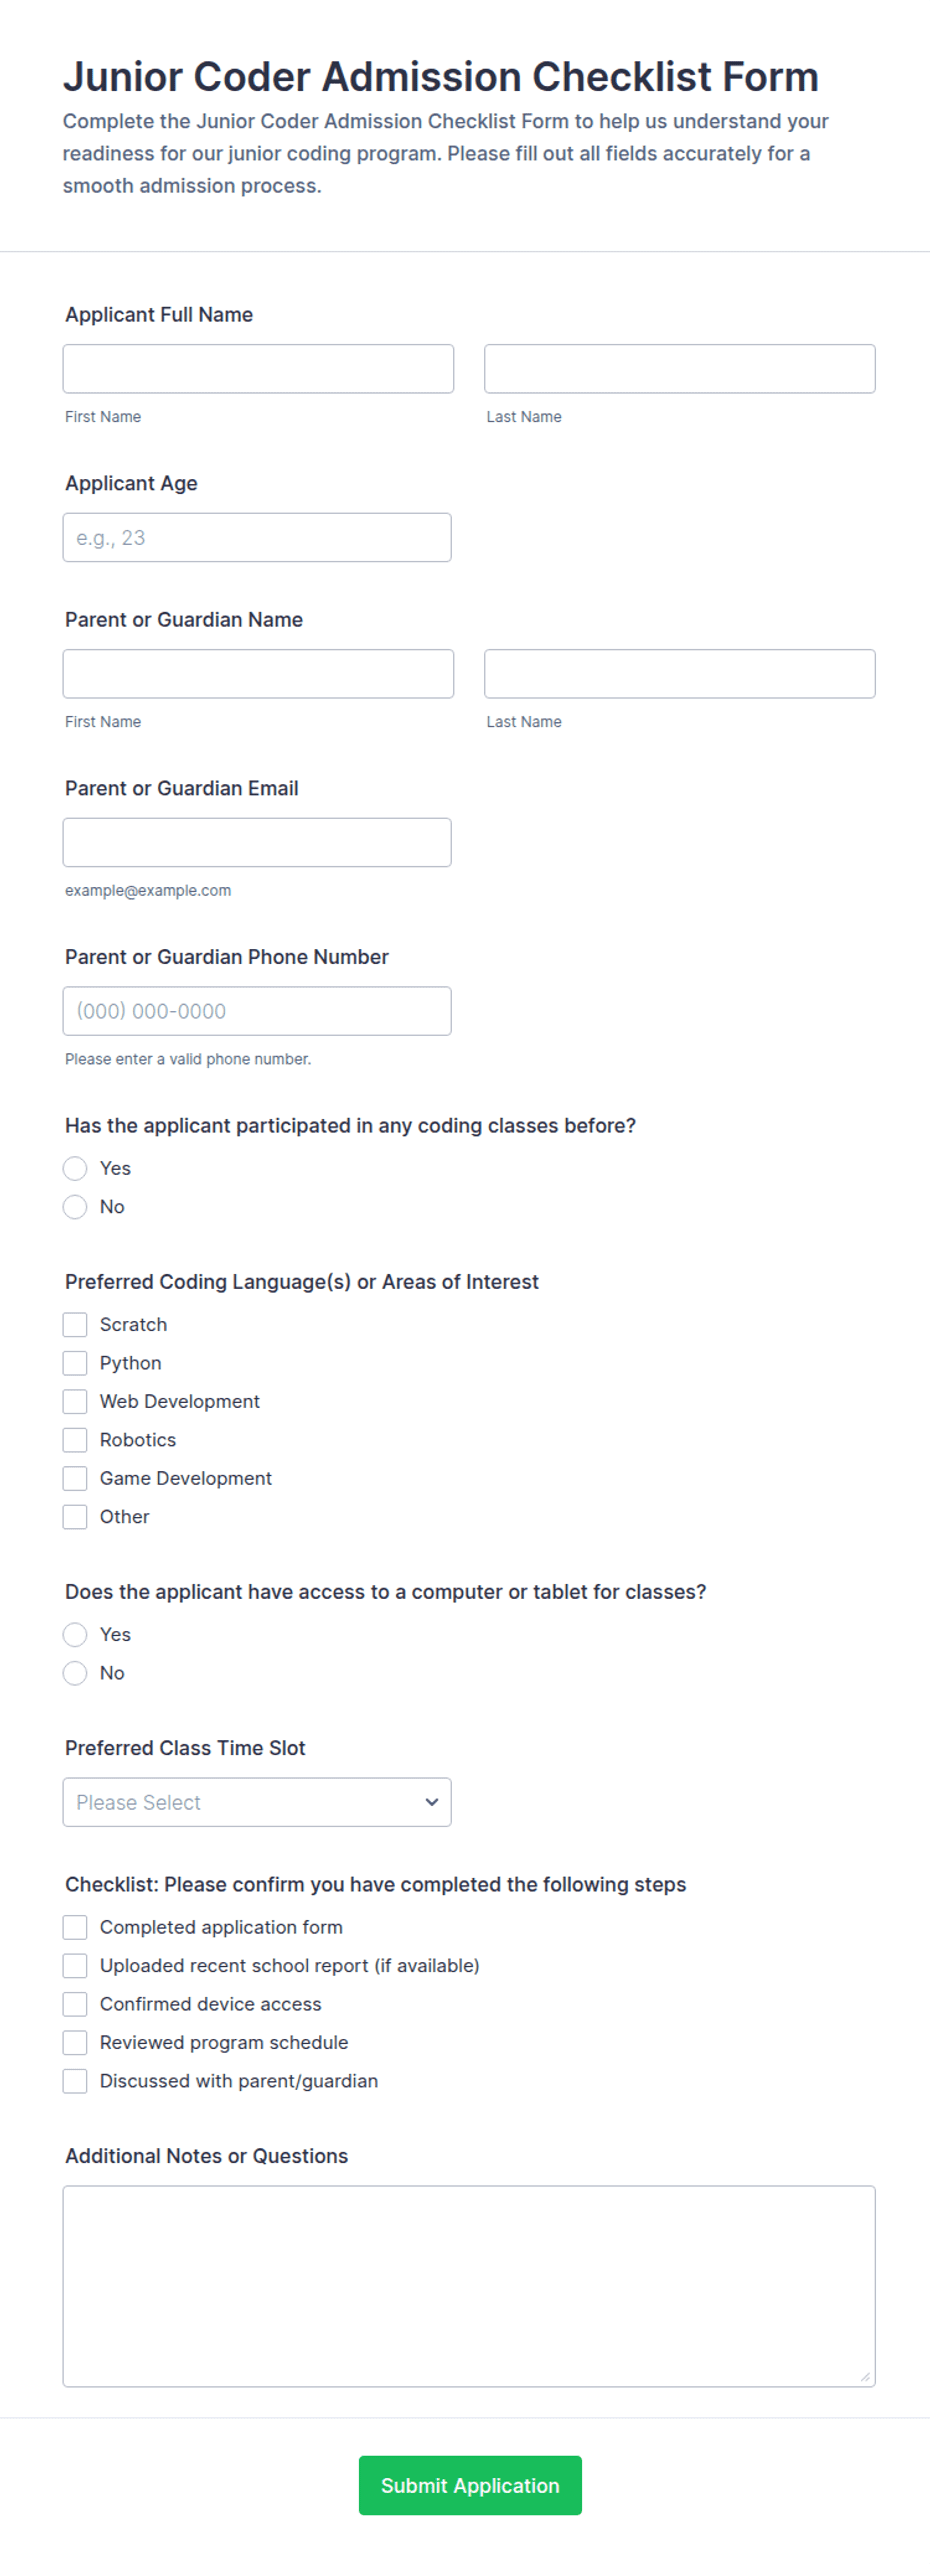Click the Submit Application button
Screen dimensions: 930x2564
point(470,2484)
